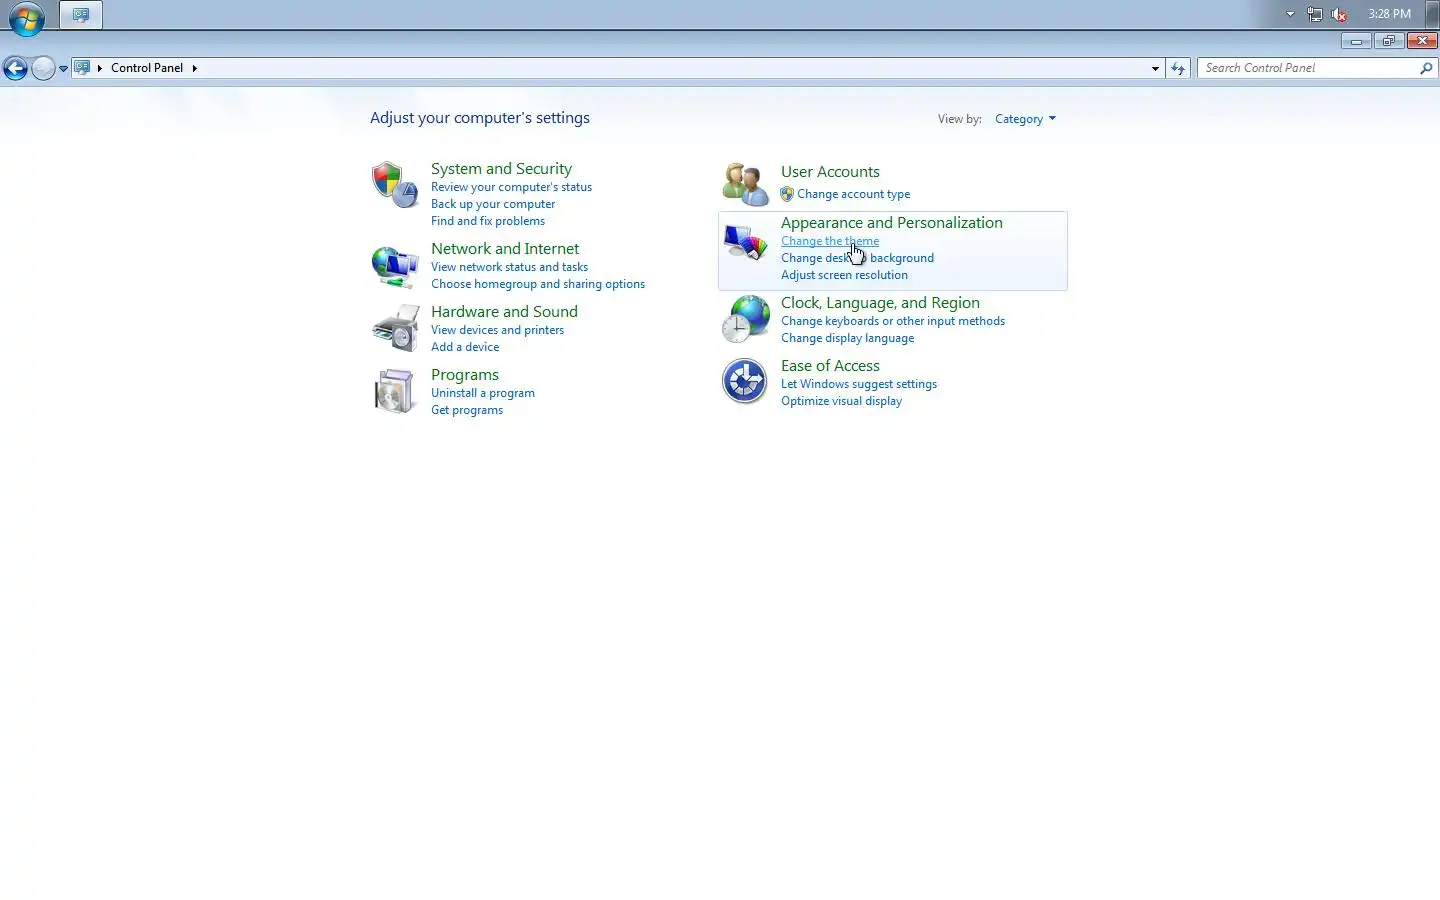
Task: Open Network and Internet heading
Action: point(505,249)
